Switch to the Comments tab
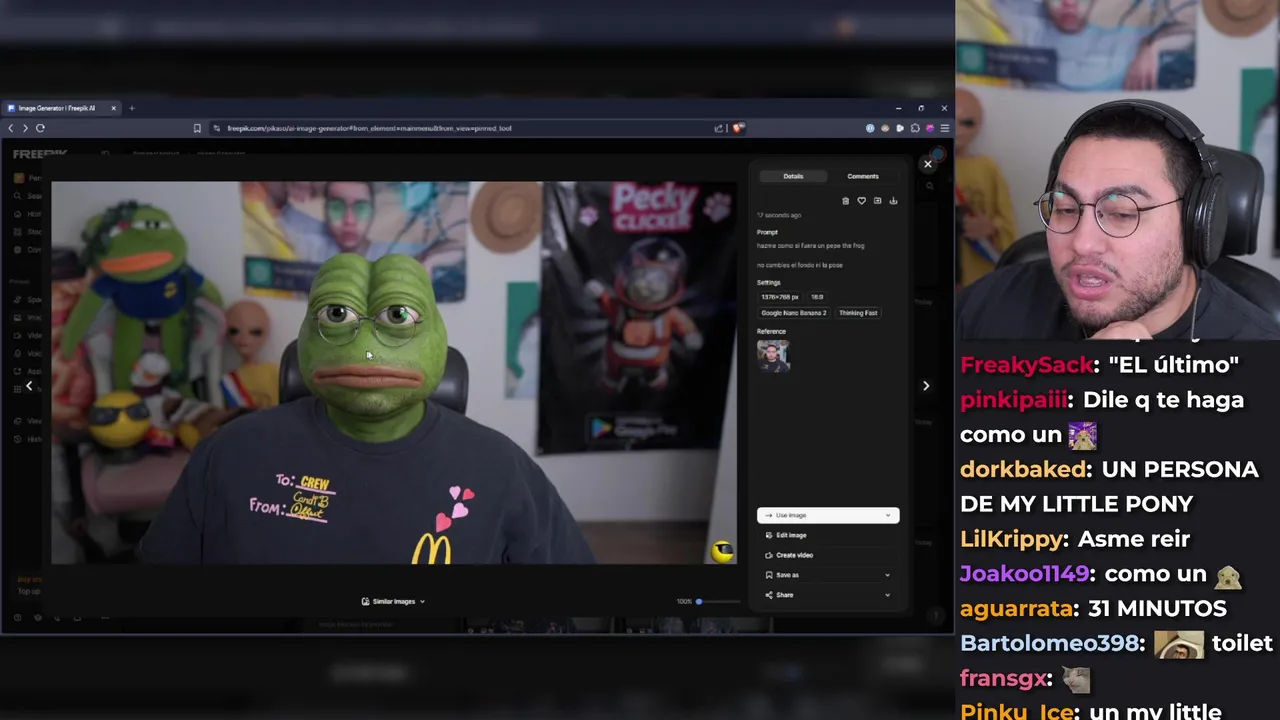The height and width of the screenshot is (720, 1280). [x=863, y=176]
